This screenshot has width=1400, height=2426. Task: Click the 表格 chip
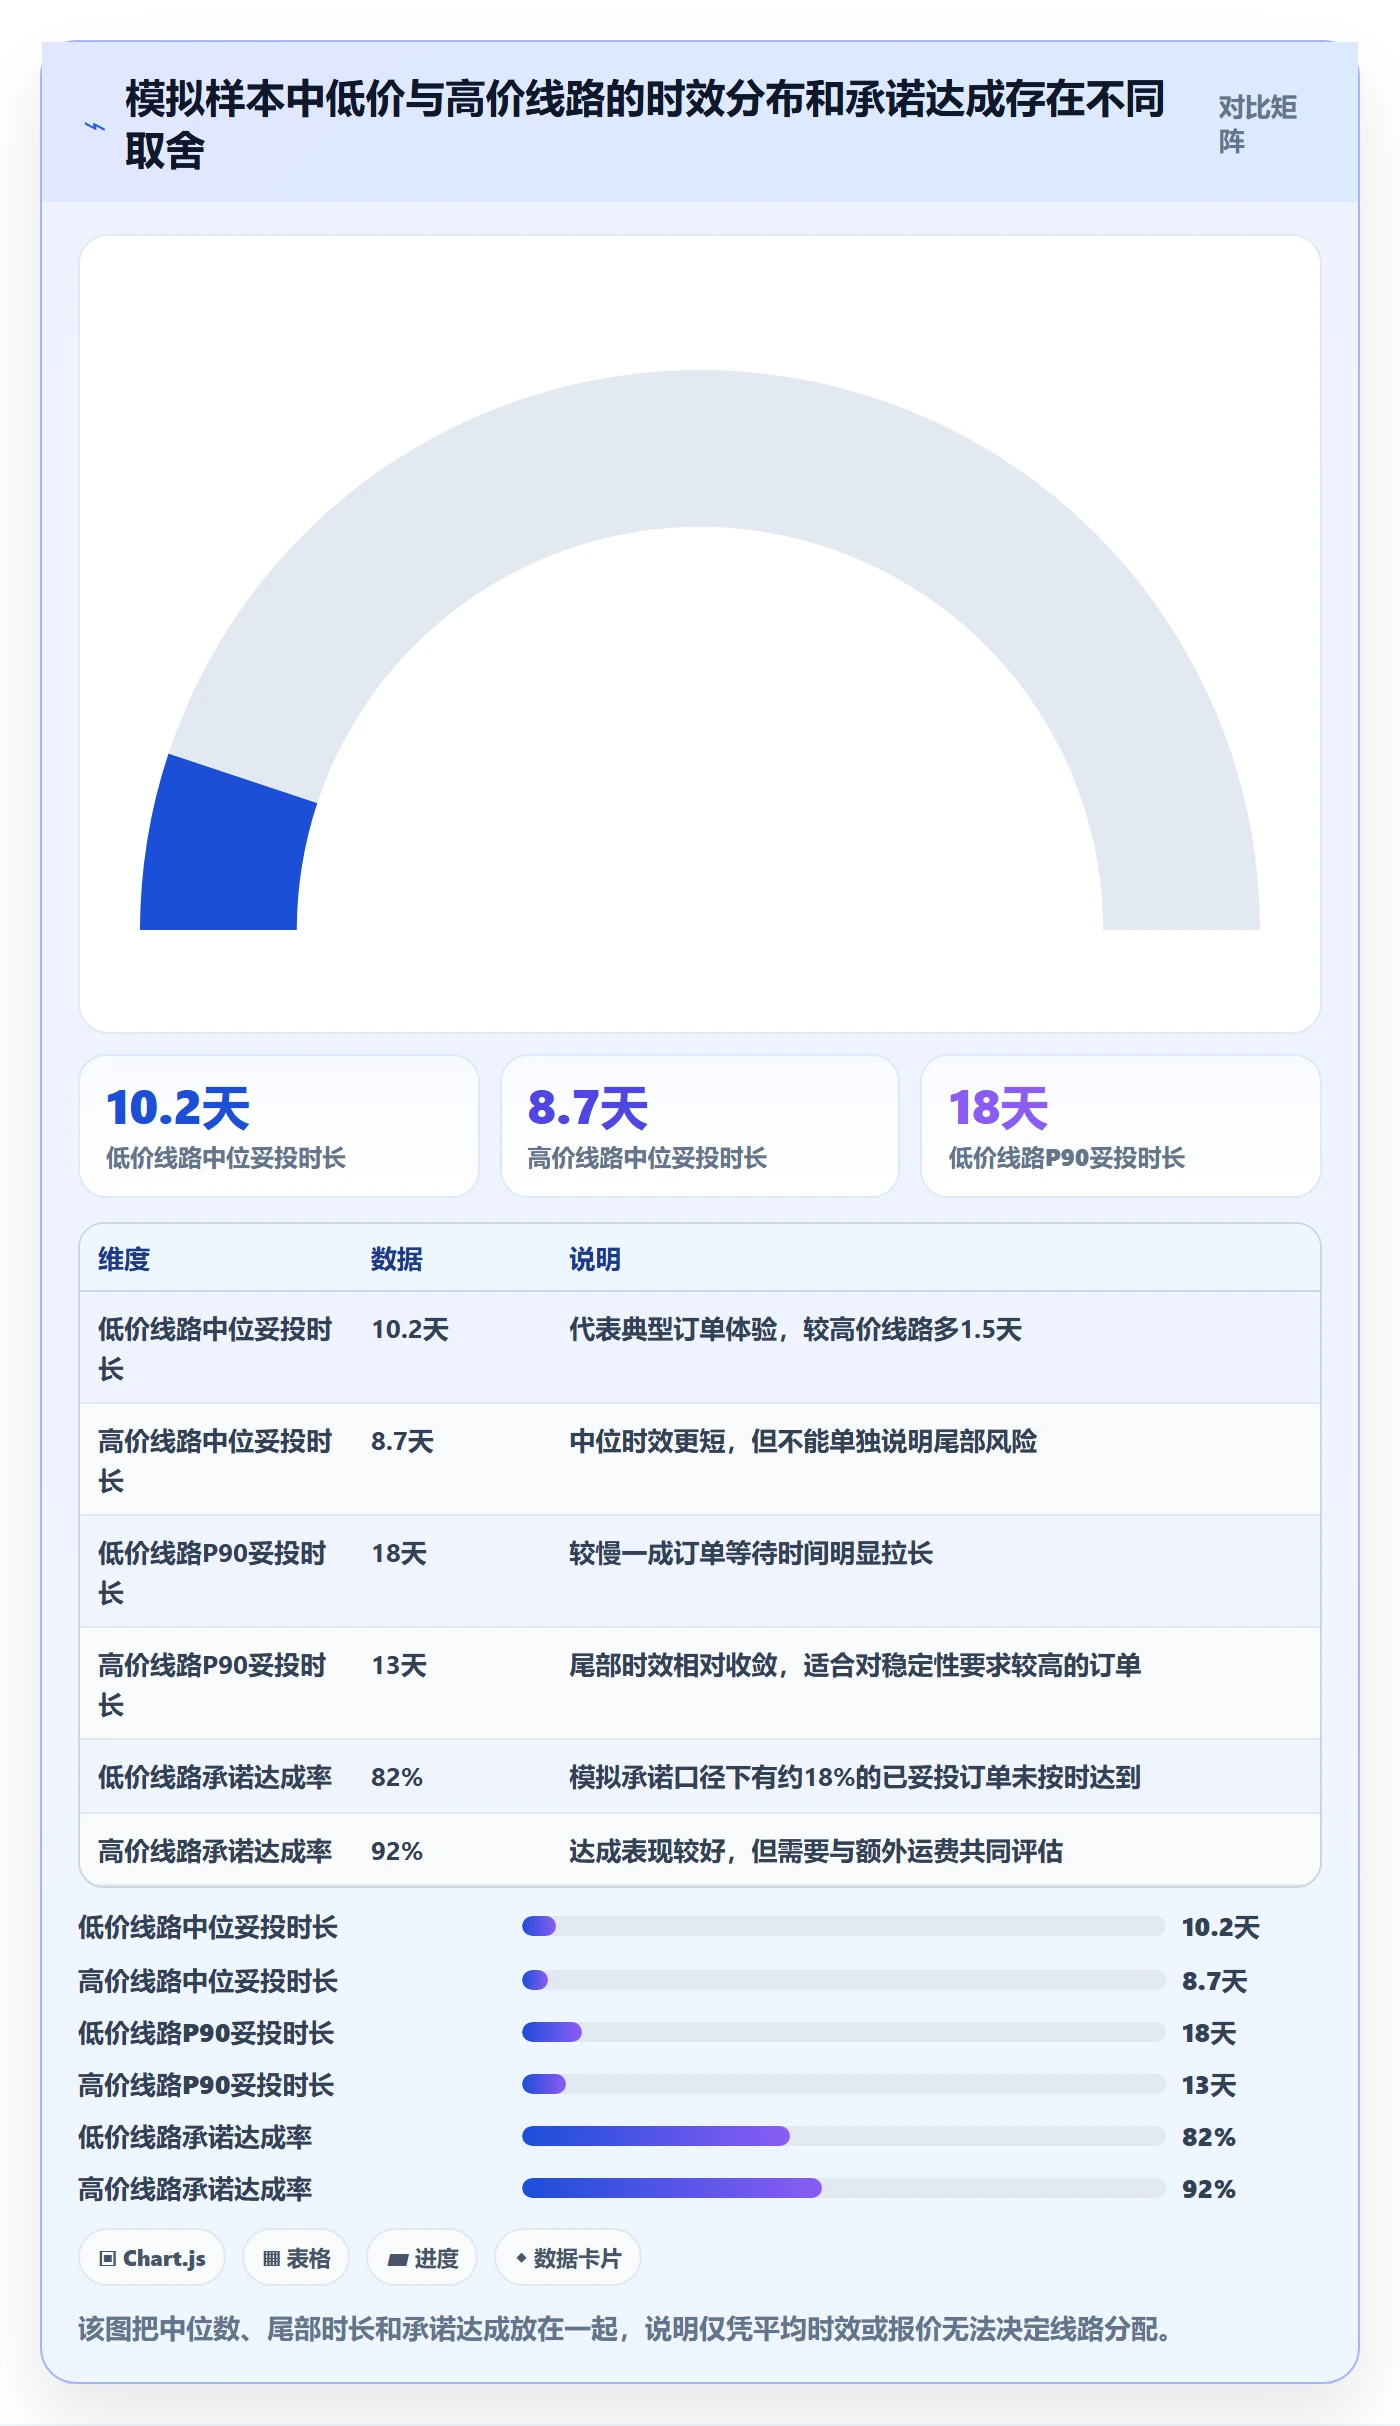coord(296,2258)
